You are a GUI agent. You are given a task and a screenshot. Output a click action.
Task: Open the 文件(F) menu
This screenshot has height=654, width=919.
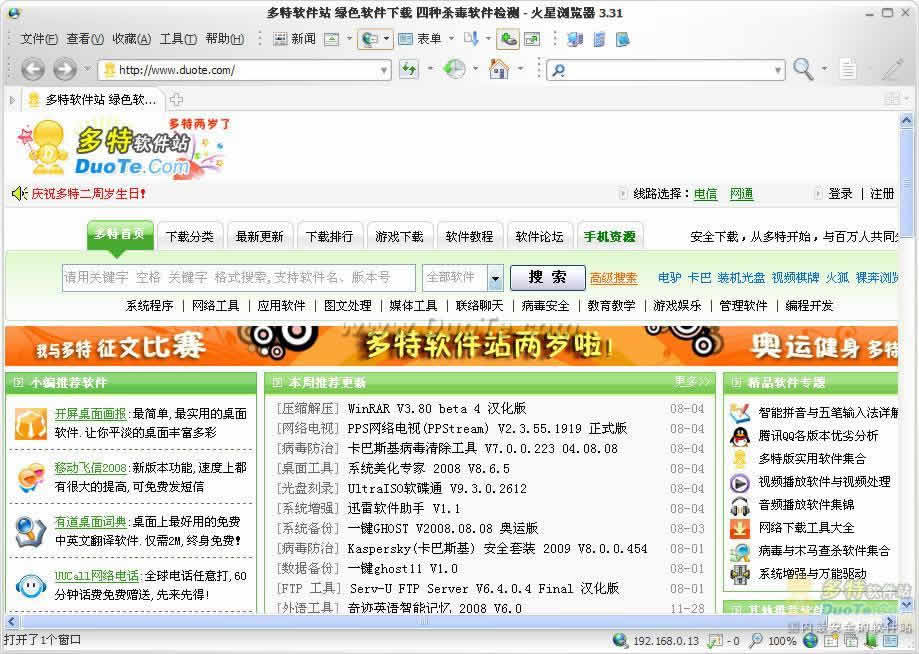click(39, 39)
